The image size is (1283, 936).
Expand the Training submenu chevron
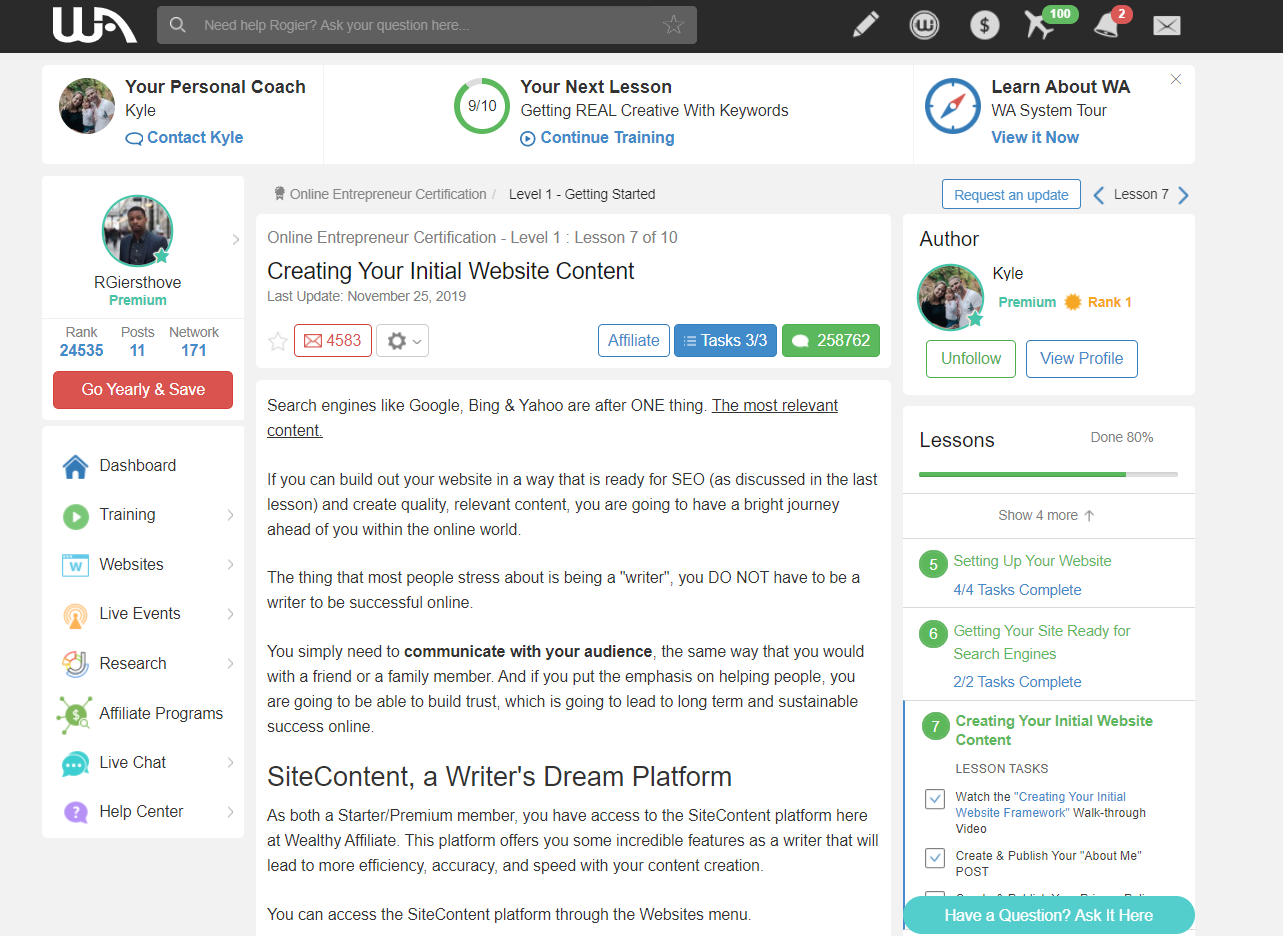click(230, 515)
